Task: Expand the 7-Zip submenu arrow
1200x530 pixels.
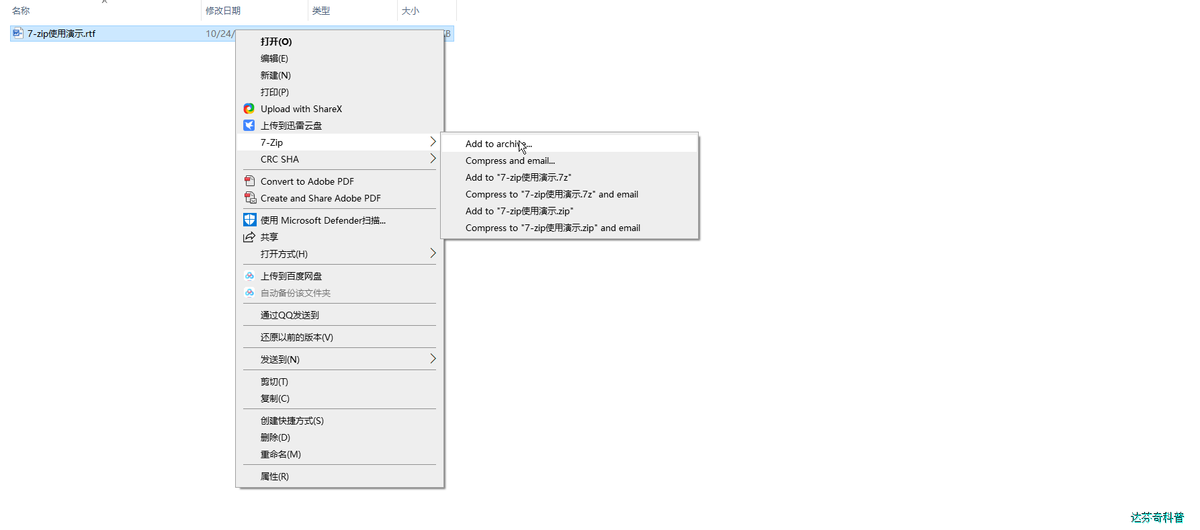Action: (x=433, y=142)
